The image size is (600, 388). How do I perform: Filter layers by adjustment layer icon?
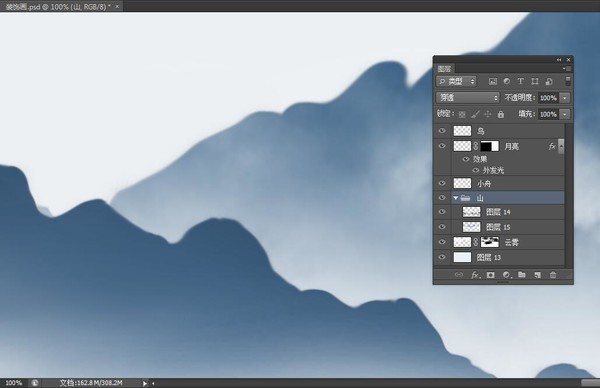click(507, 81)
